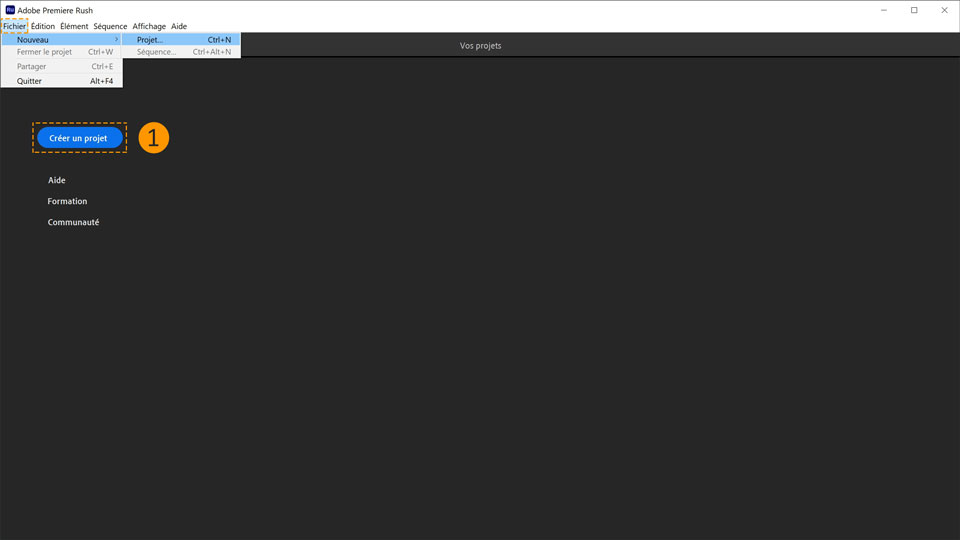Maximize the Premiere Rush window
This screenshot has width=960, height=540.
click(x=914, y=10)
